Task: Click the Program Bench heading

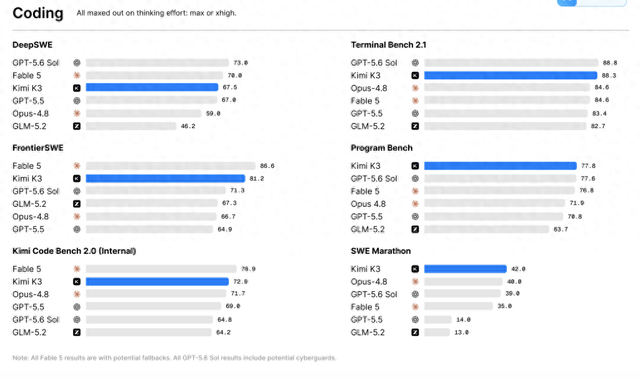Action: click(382, 148)
